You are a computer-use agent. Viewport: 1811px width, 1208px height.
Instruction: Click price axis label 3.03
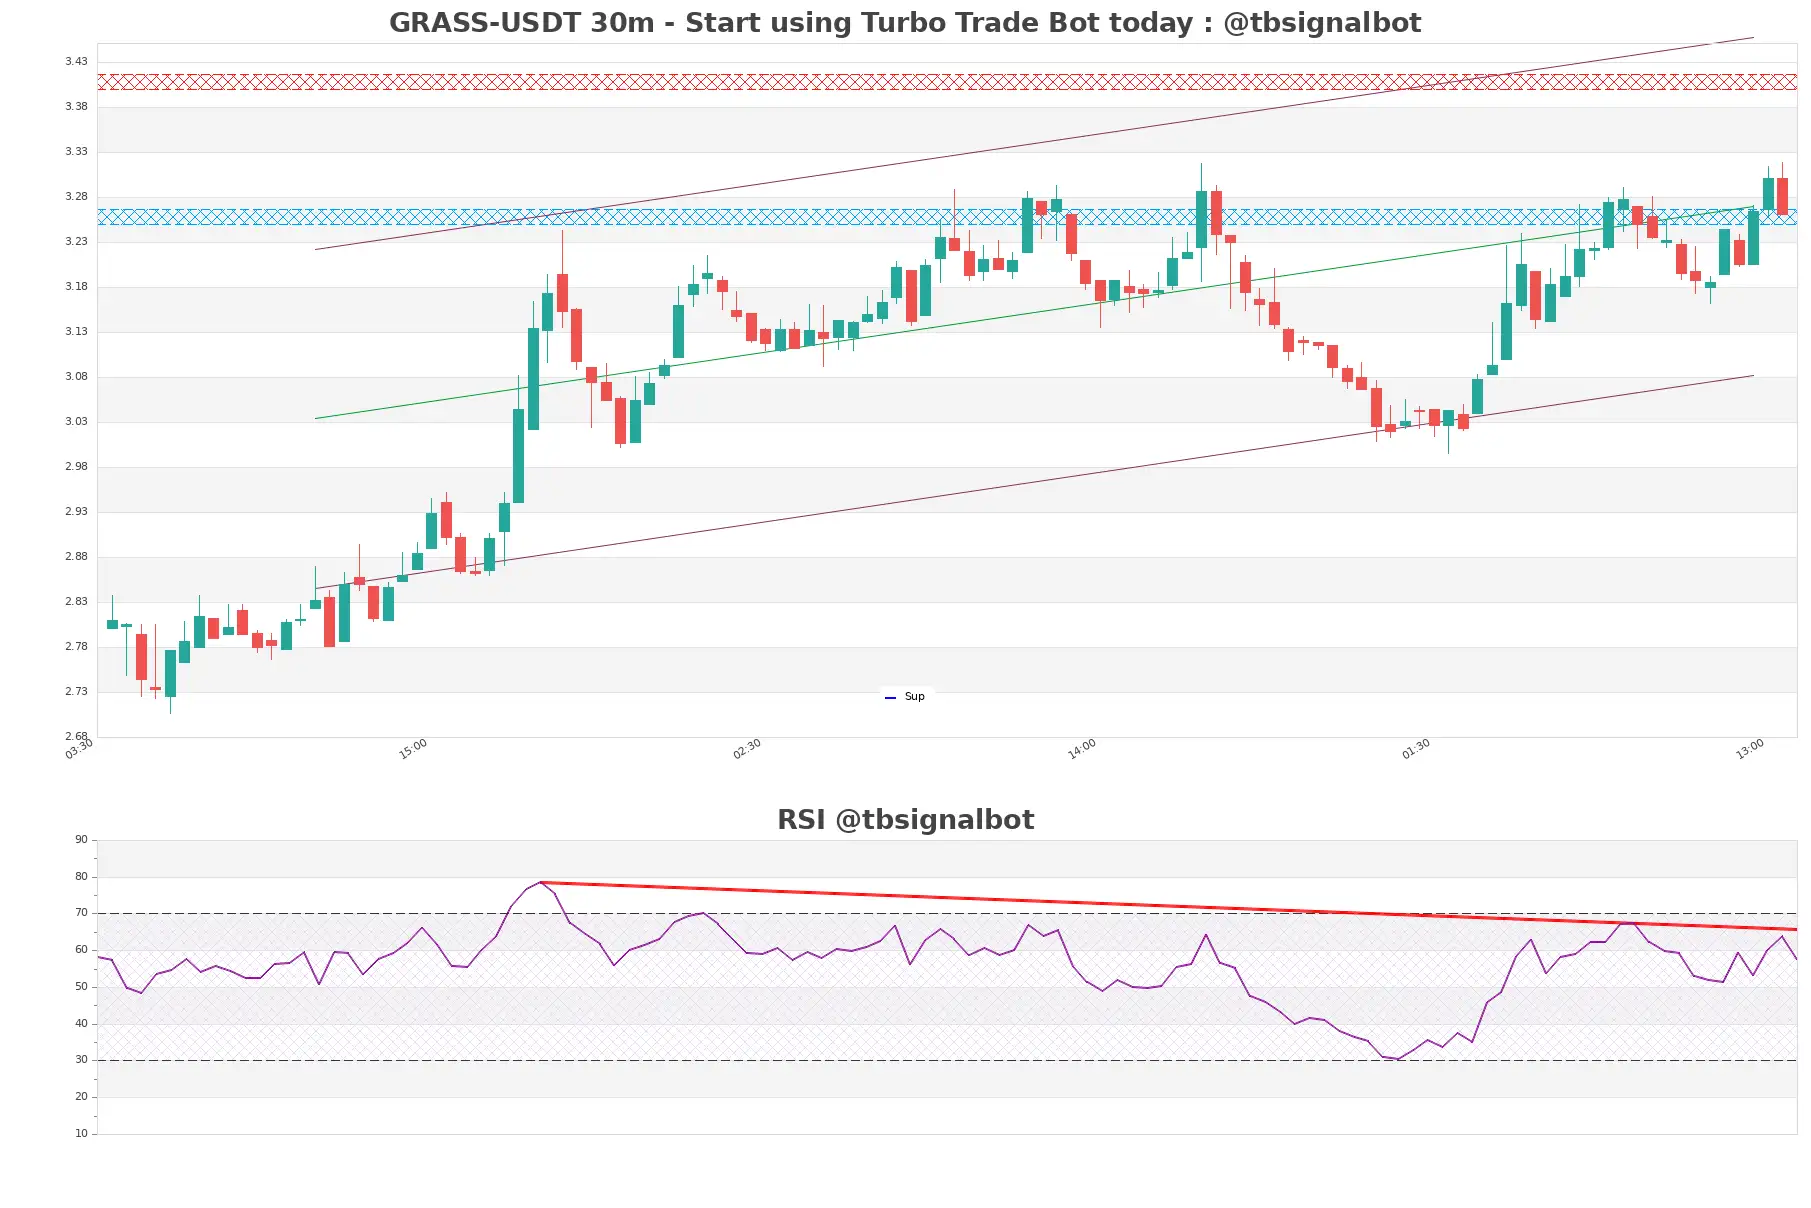click(x=76, y=422)
